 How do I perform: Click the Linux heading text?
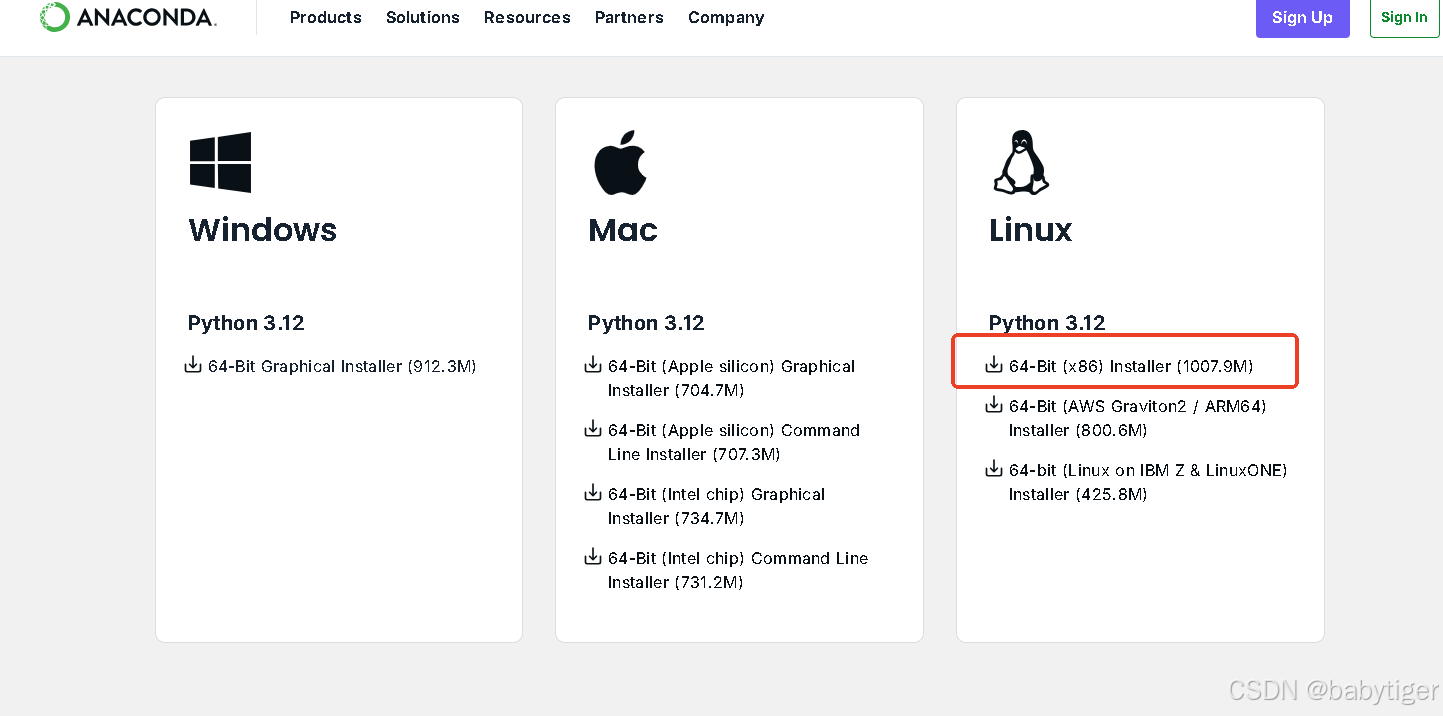point(1031,230)
